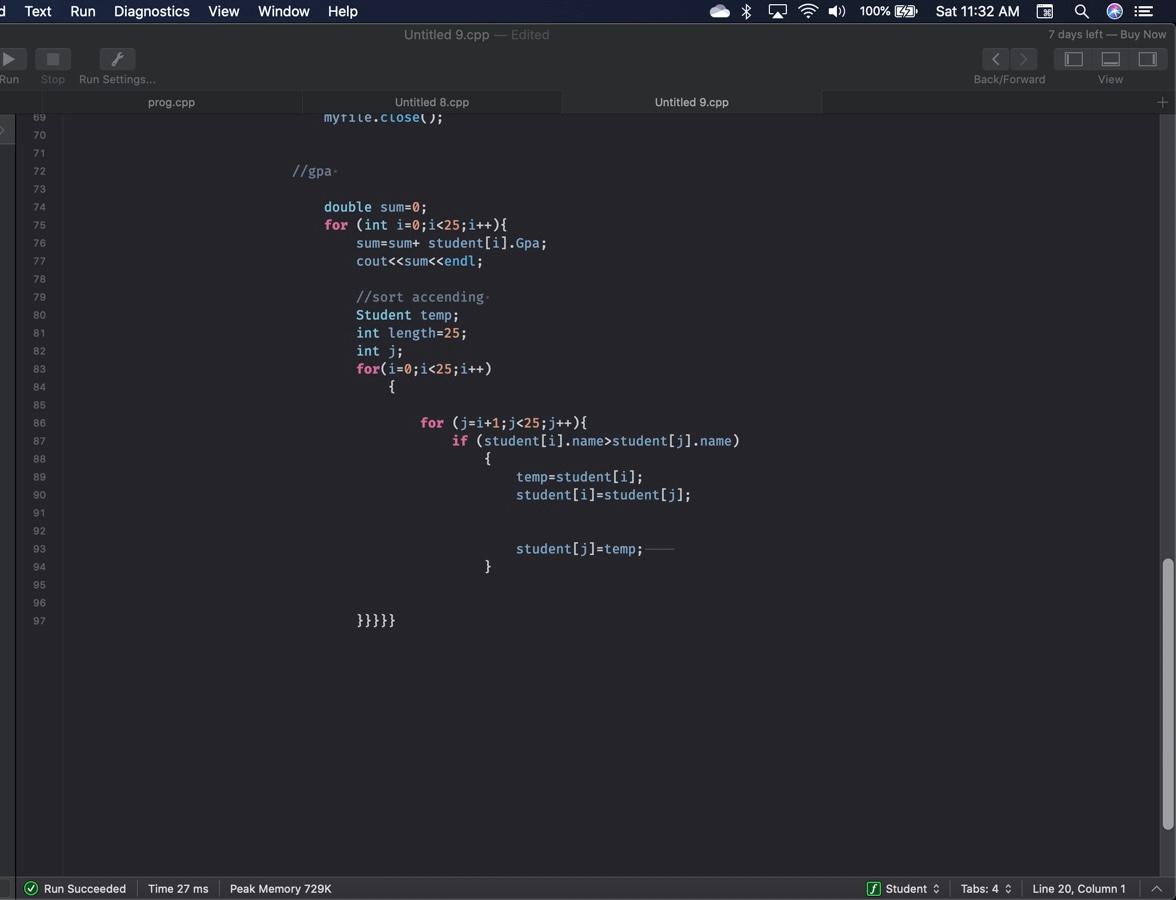
Task: Expand the sidebar using the edge disclosure arrow
Action: pos(4,128)
